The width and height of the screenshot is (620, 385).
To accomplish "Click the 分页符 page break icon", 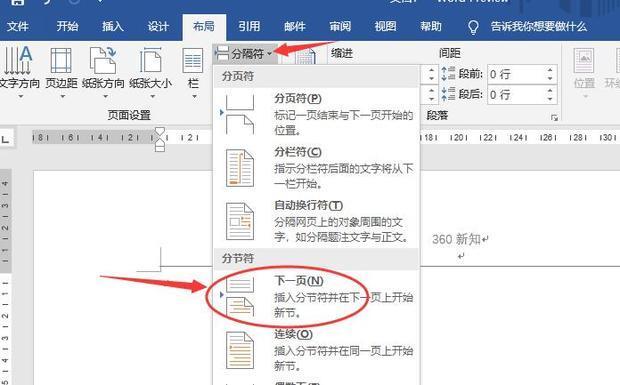I will [240, 115].
